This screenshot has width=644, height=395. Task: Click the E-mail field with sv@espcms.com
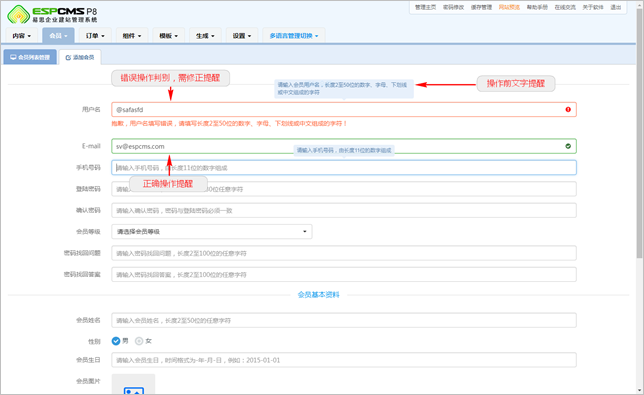click(x=344, y=146)
